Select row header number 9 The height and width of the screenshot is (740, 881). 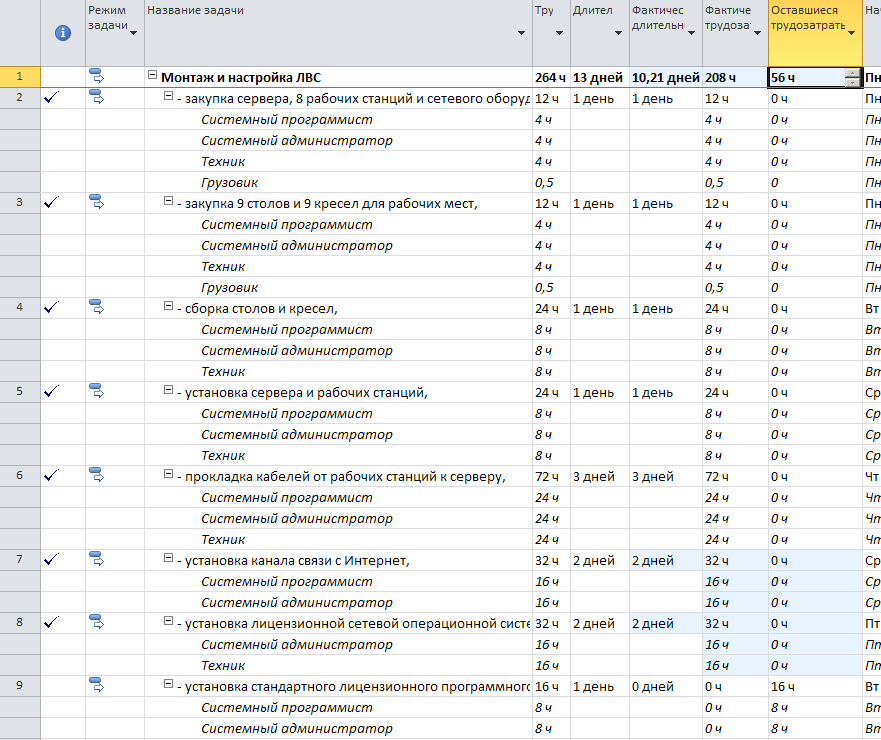(20, 685)
